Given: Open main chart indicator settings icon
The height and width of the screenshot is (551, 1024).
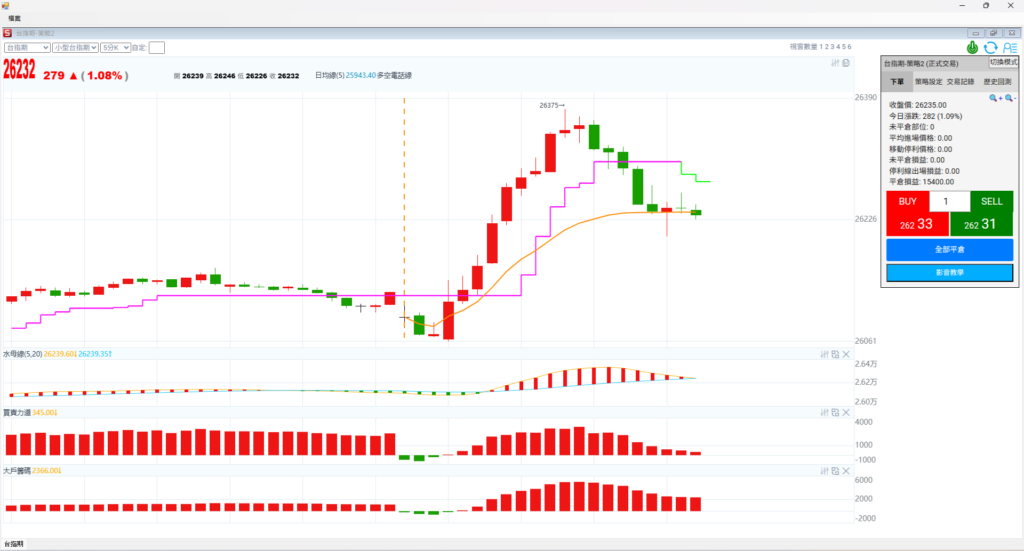Looking at the screenshot, I should [835, 63].
